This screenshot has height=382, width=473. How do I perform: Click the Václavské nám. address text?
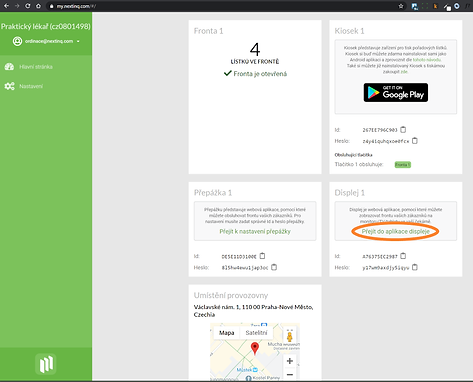click(253, 311)
